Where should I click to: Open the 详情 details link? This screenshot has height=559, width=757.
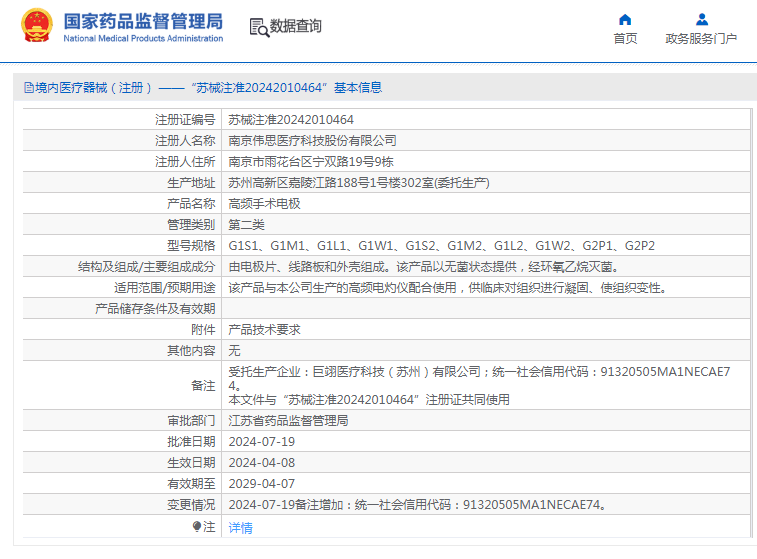[240, 528]
